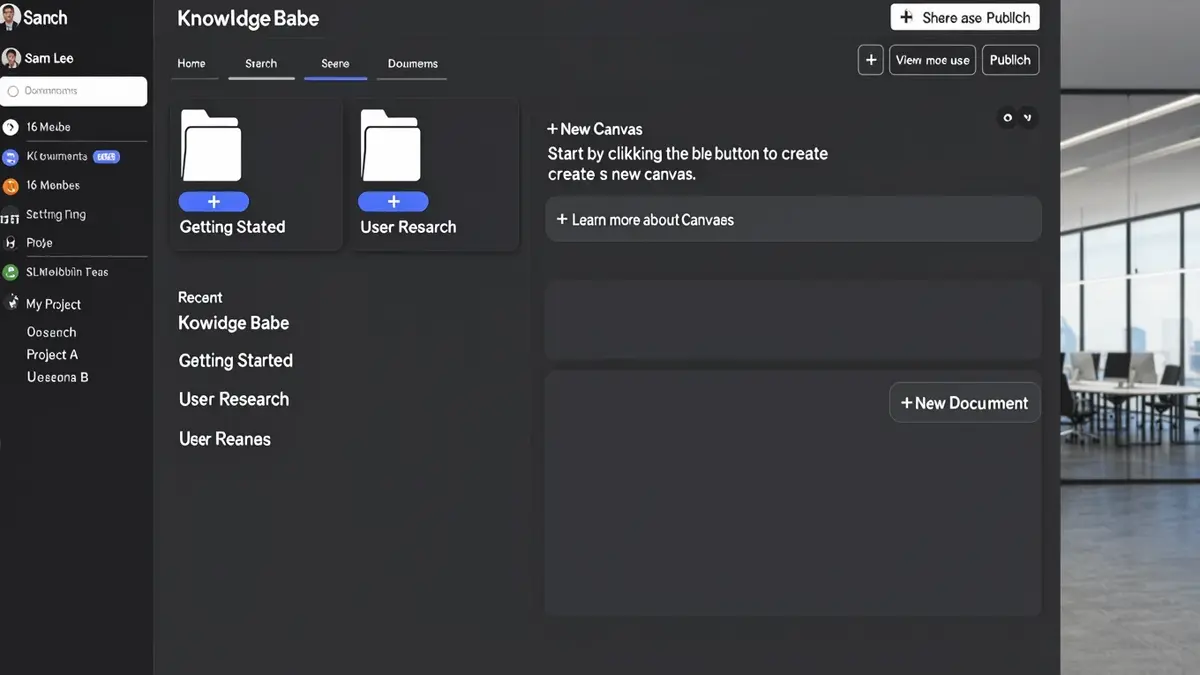Screen dimensions: 1200x675
Task: Click the left round icon above the Canvaes panel
Action: click(1007, 118)
